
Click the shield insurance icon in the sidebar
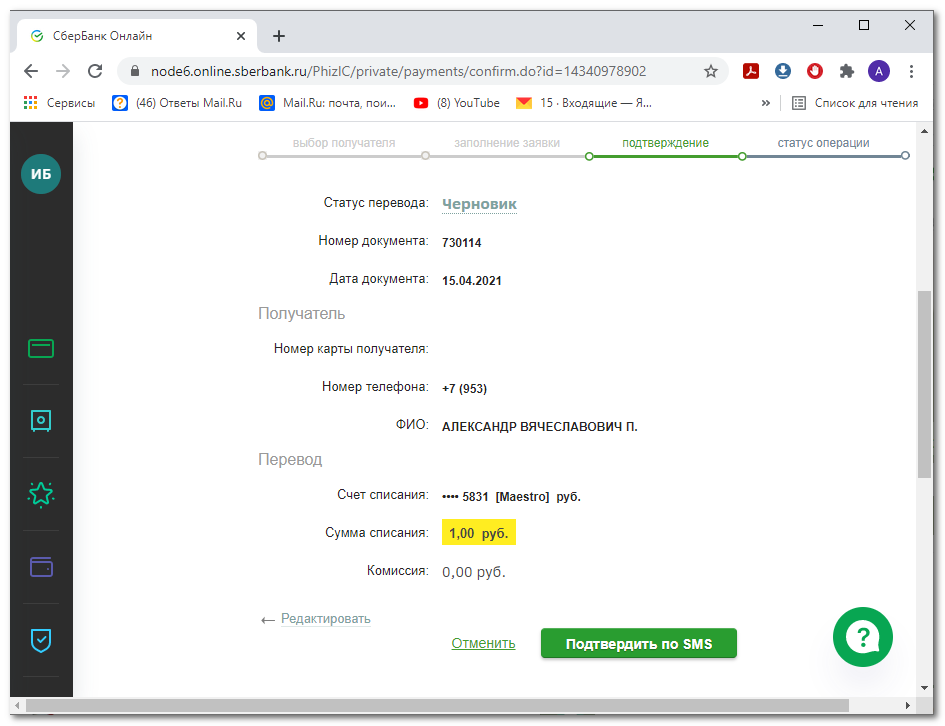pyautogui.click(x=41, y=640)
